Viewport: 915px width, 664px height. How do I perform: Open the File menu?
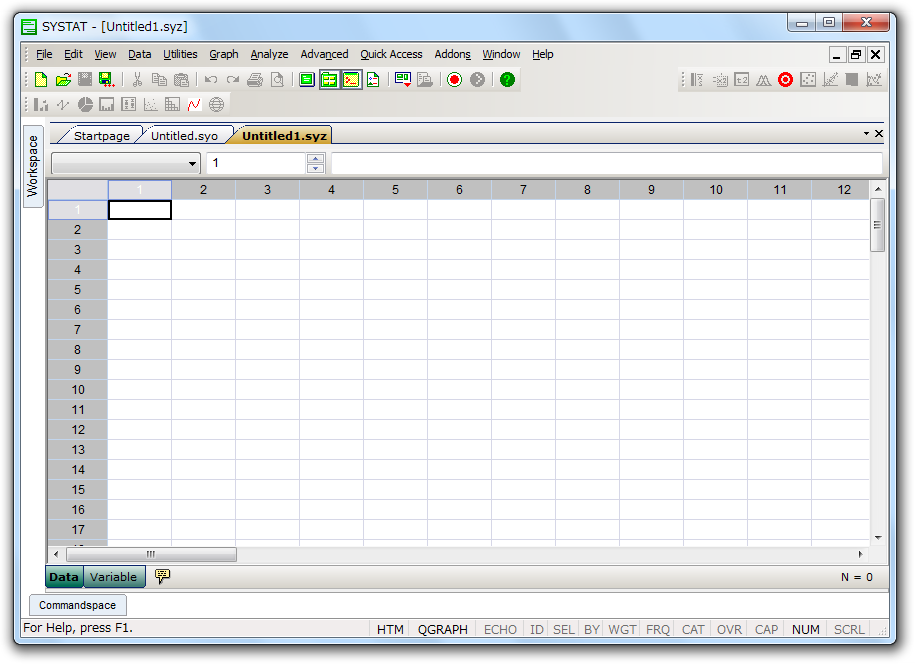point(44,54)
